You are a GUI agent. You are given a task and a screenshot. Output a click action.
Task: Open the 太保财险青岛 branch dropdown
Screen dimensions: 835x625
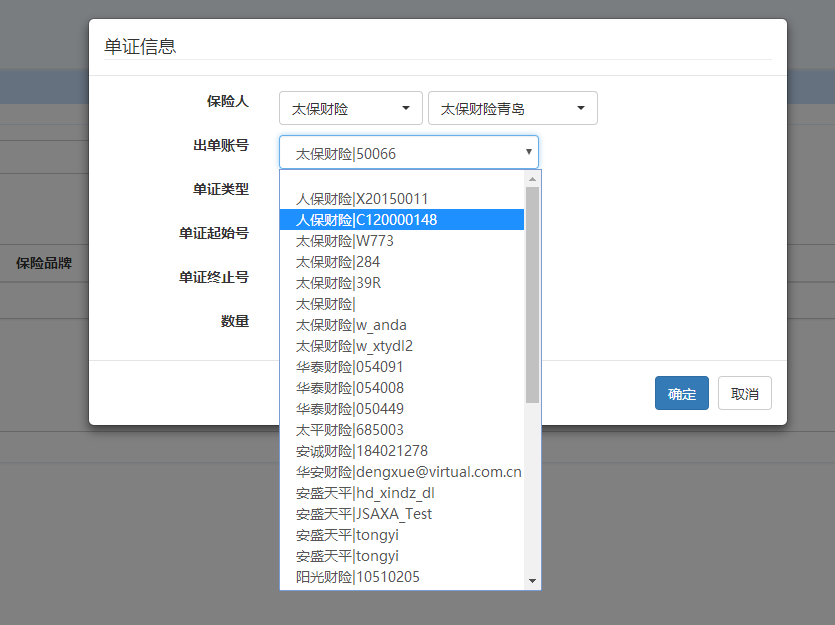pyautogui.click(x=512, y=108)
